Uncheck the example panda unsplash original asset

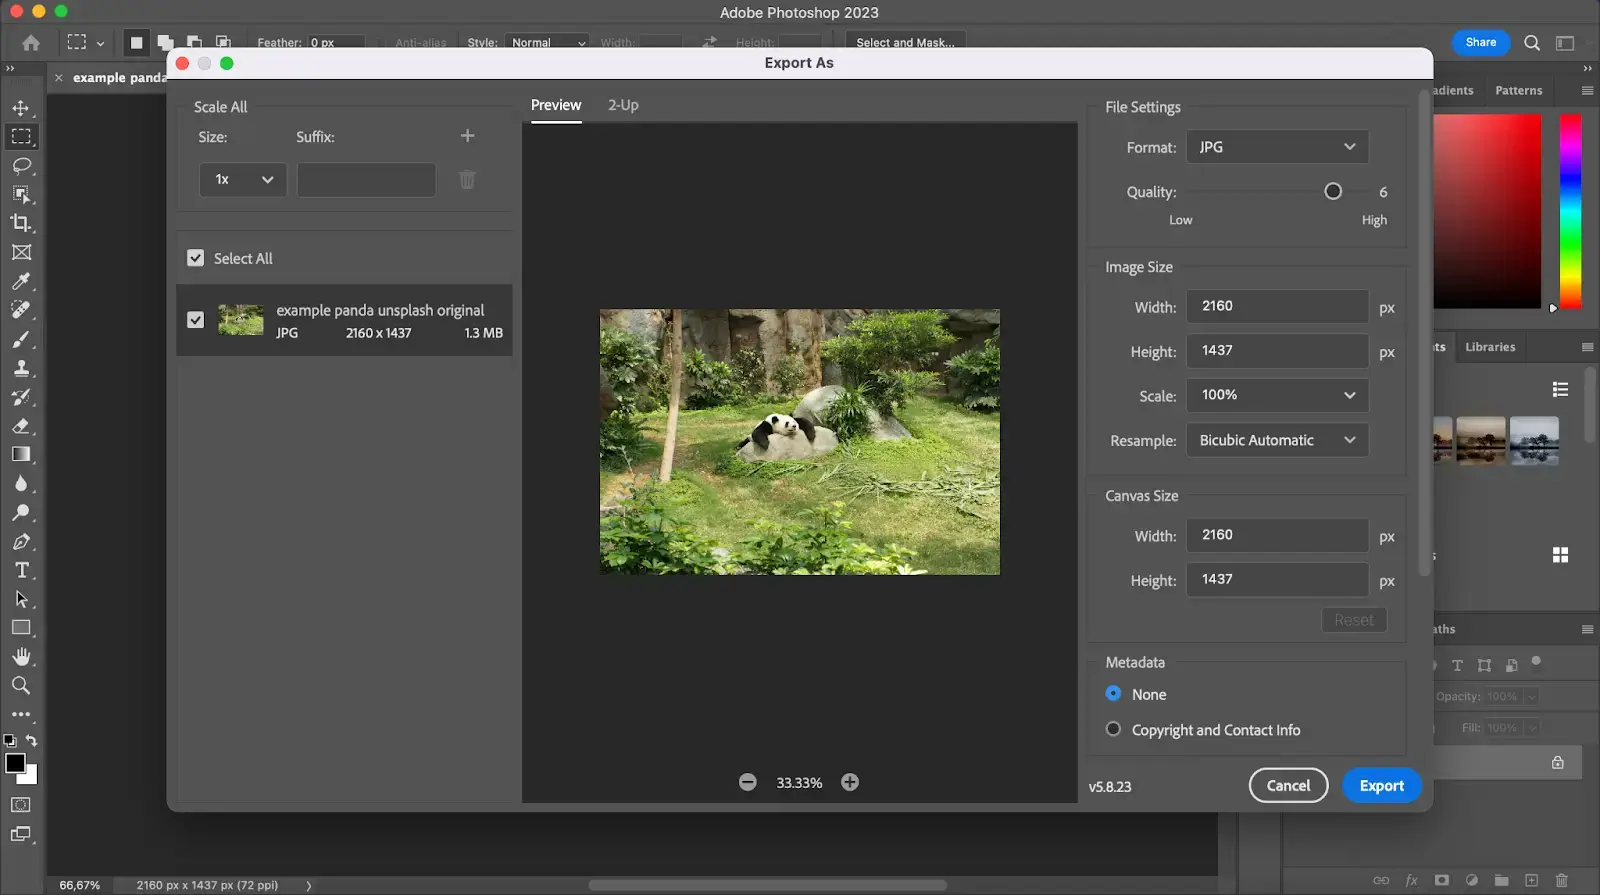[x=195, y=320]
